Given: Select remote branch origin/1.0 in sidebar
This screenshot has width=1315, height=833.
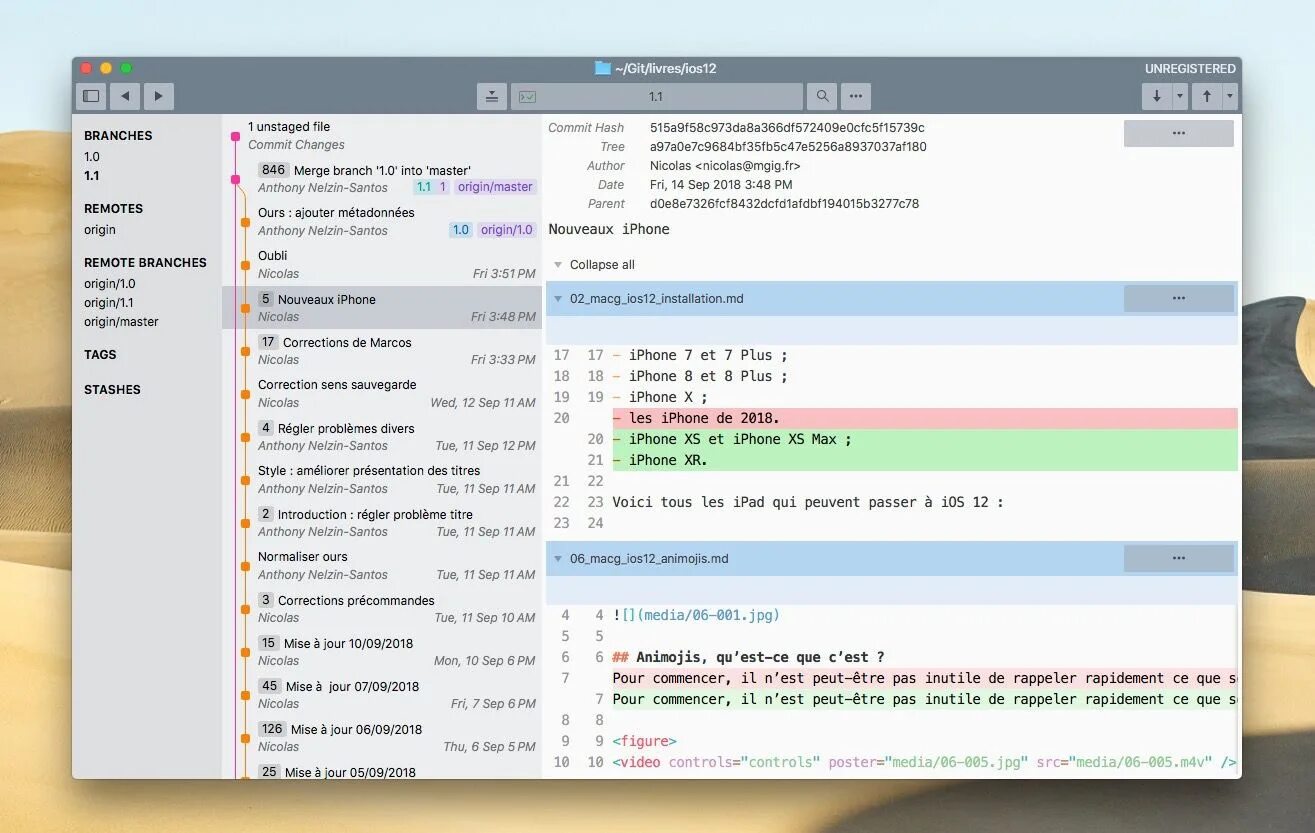Looking at the screenshot, I should 110,284.
